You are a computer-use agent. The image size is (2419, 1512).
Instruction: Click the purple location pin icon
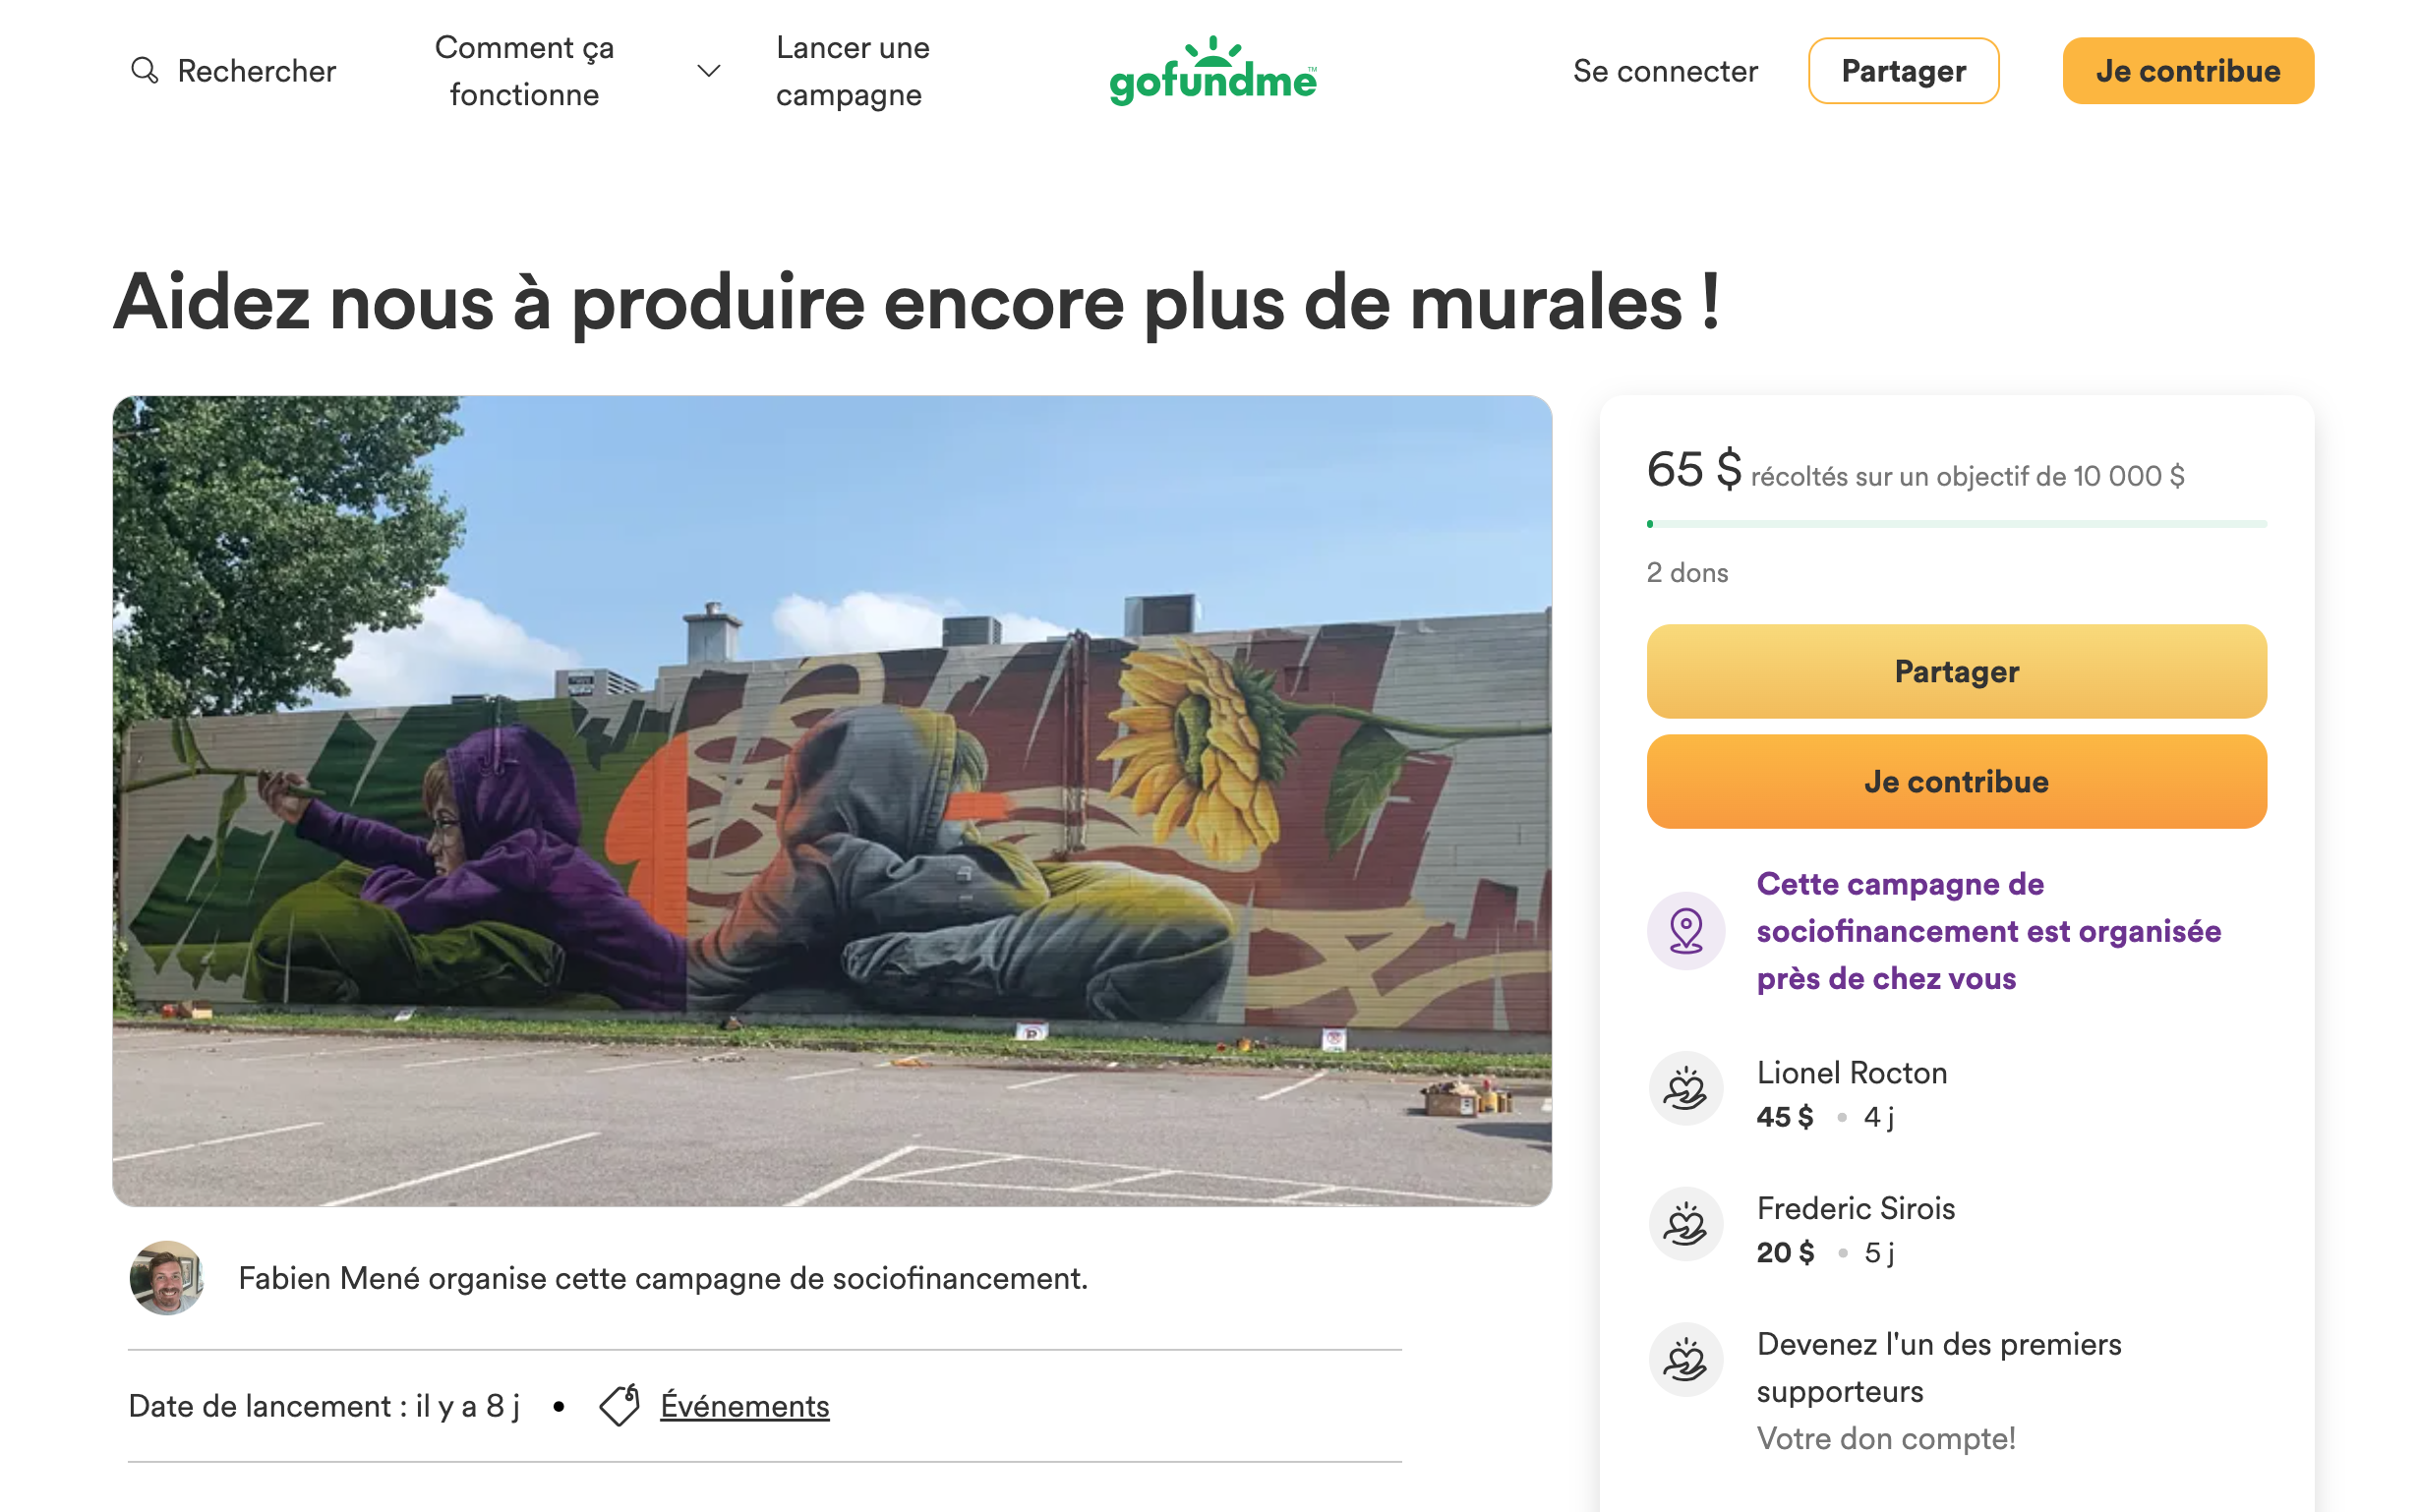tap(1685, 930)
